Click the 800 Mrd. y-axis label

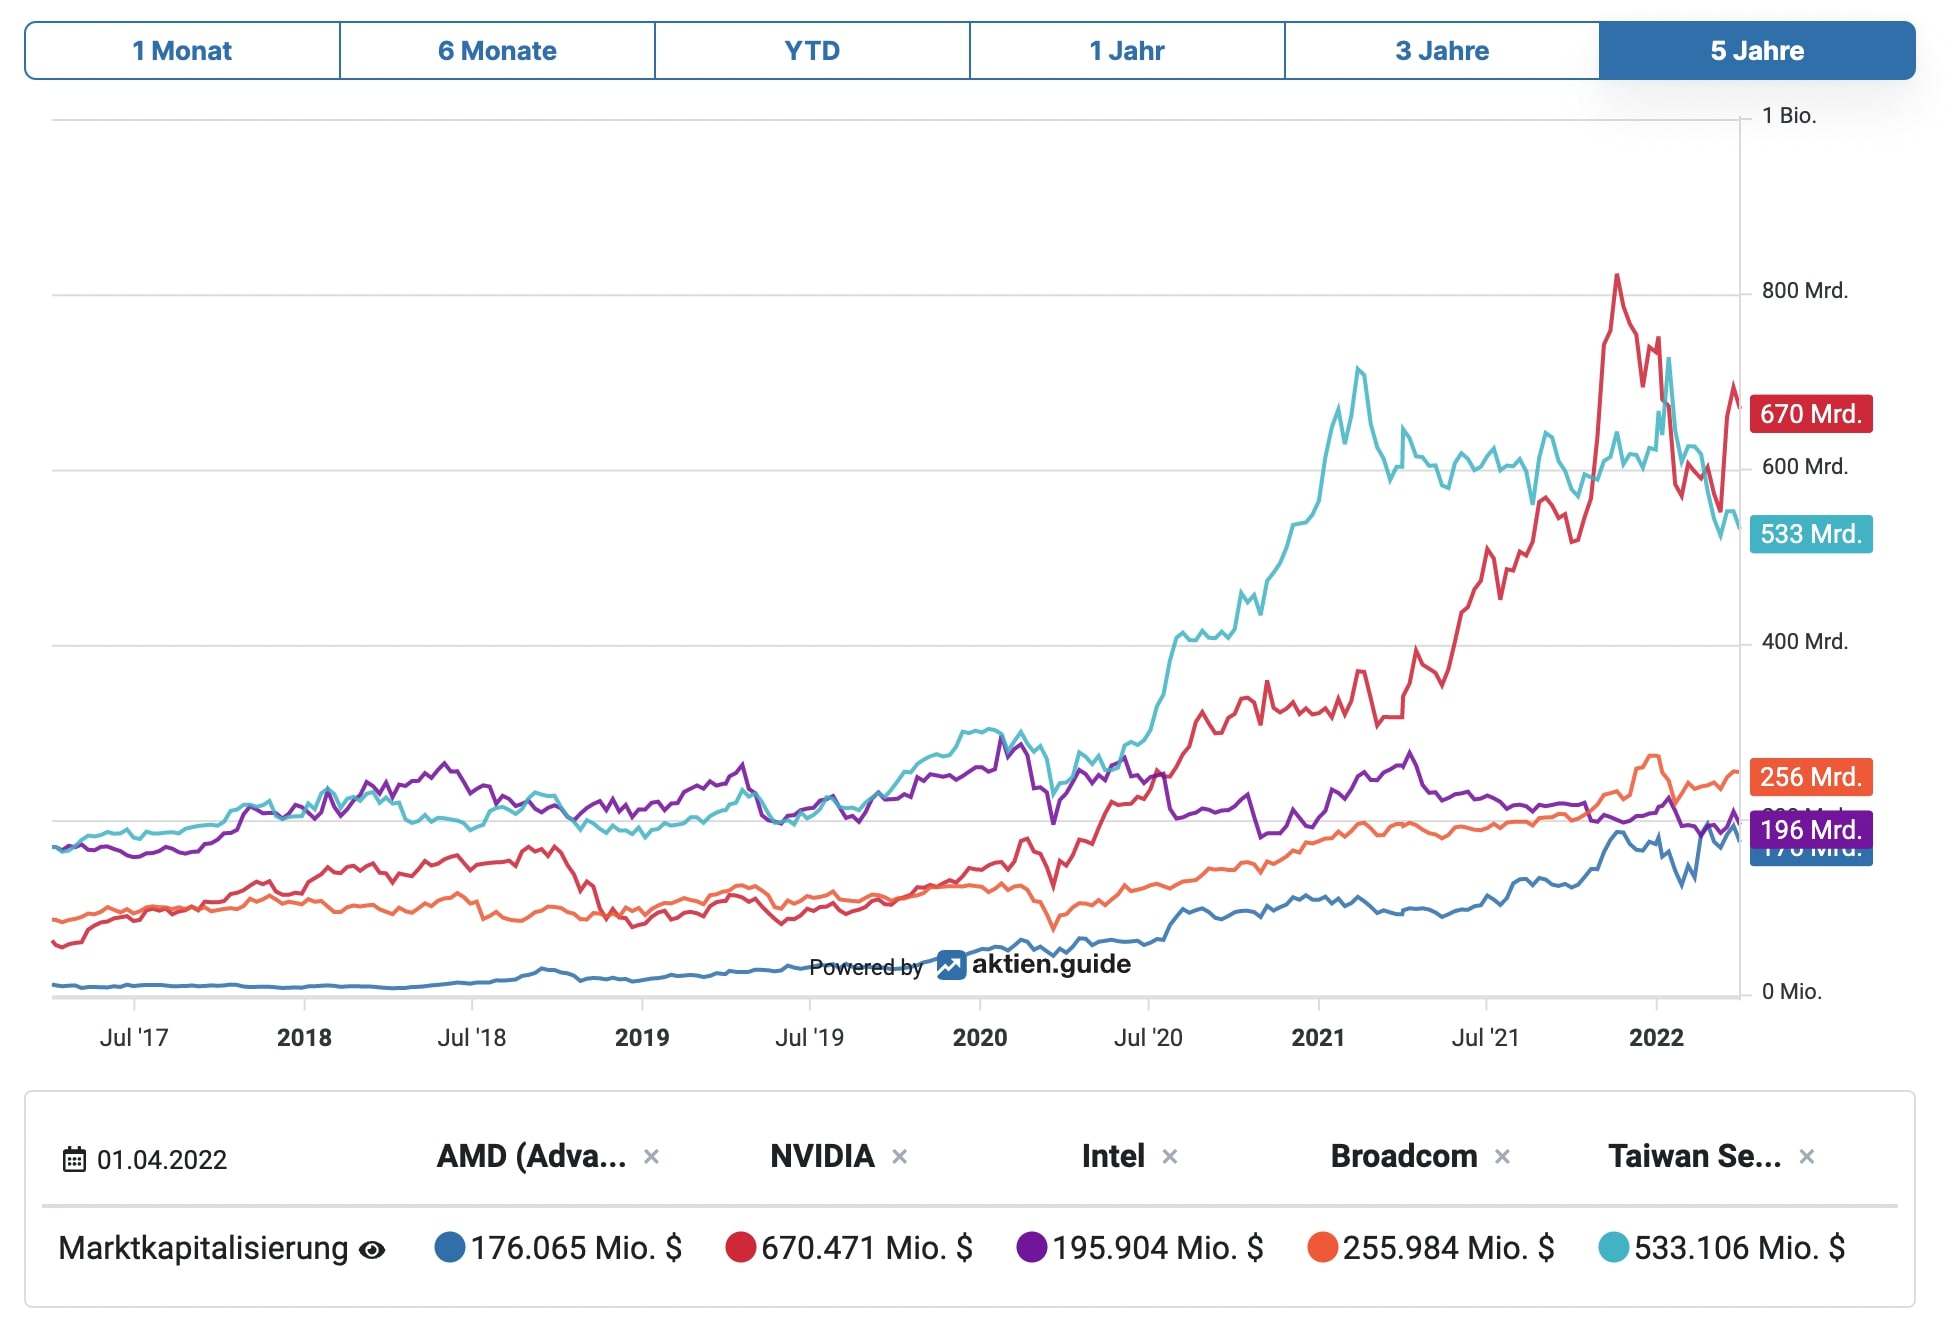coord(1805,291)
